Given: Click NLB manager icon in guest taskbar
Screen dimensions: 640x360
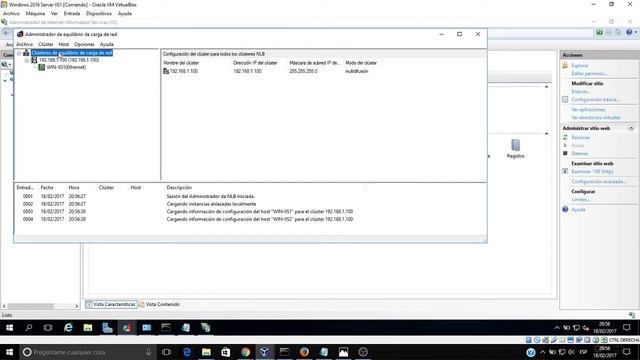Looking at the screenshot, I should tap(127, 328).
